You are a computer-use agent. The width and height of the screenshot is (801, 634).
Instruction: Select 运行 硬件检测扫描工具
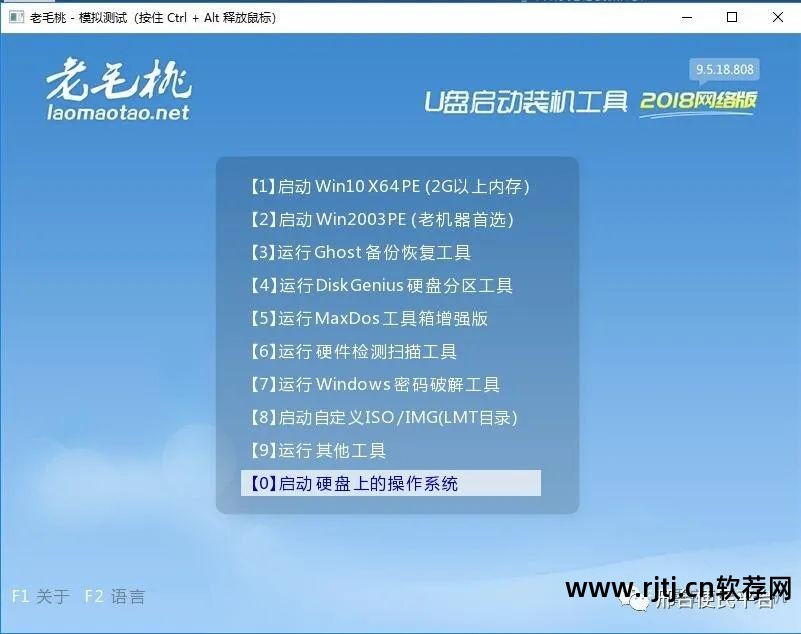tap(353, 351)
